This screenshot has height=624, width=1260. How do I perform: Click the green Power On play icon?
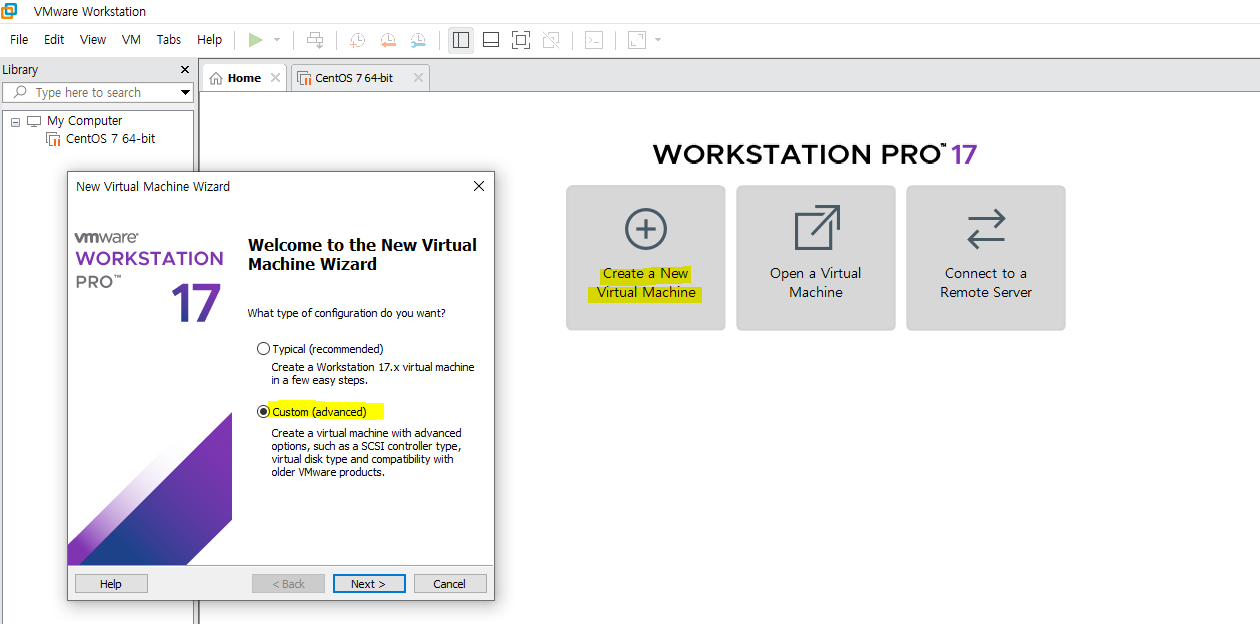[256, 40]
